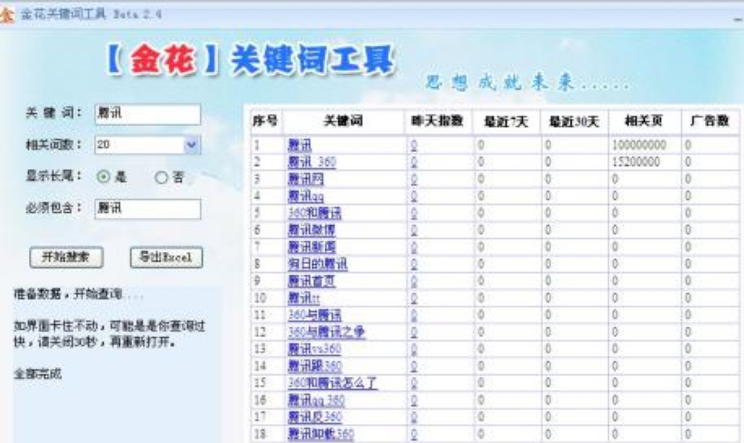Click into the 关键词 input field

[148, 114]
